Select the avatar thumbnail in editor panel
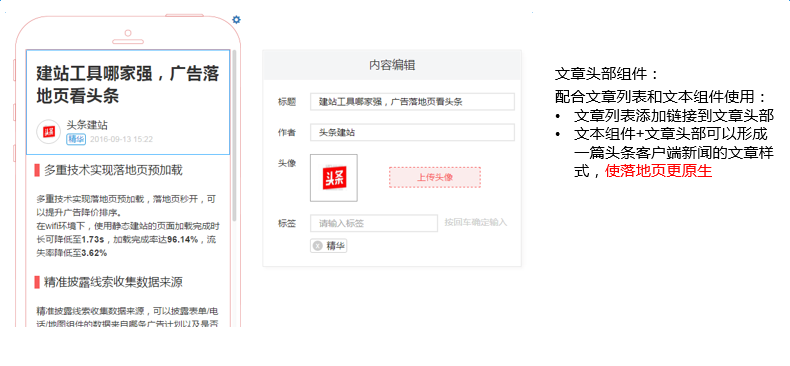 tap(334, 178)
